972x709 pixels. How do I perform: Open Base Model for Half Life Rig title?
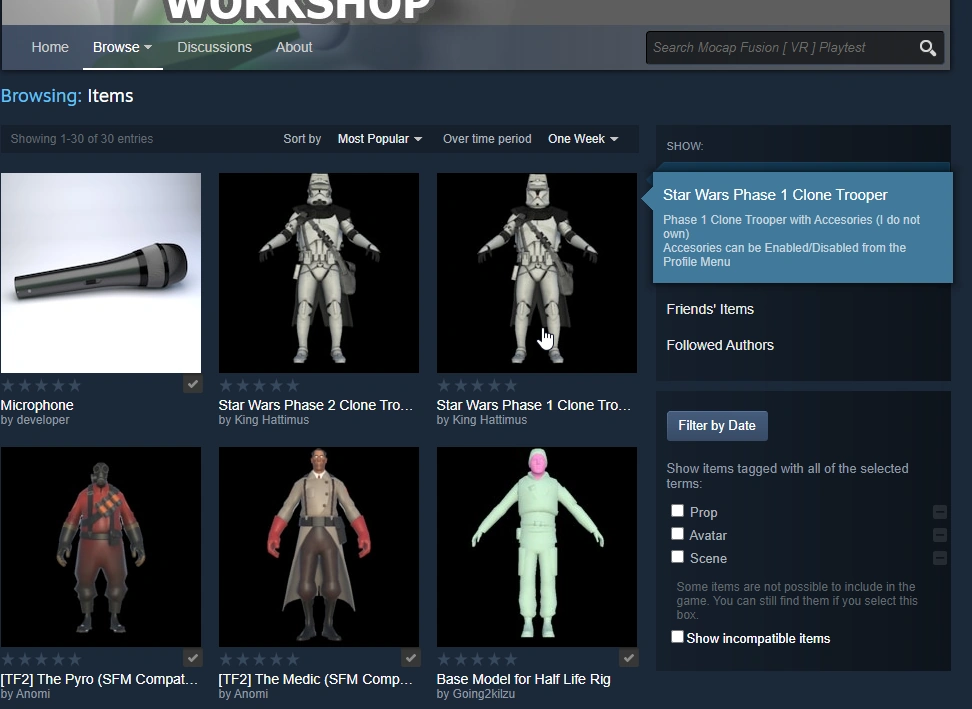[523, 679]
